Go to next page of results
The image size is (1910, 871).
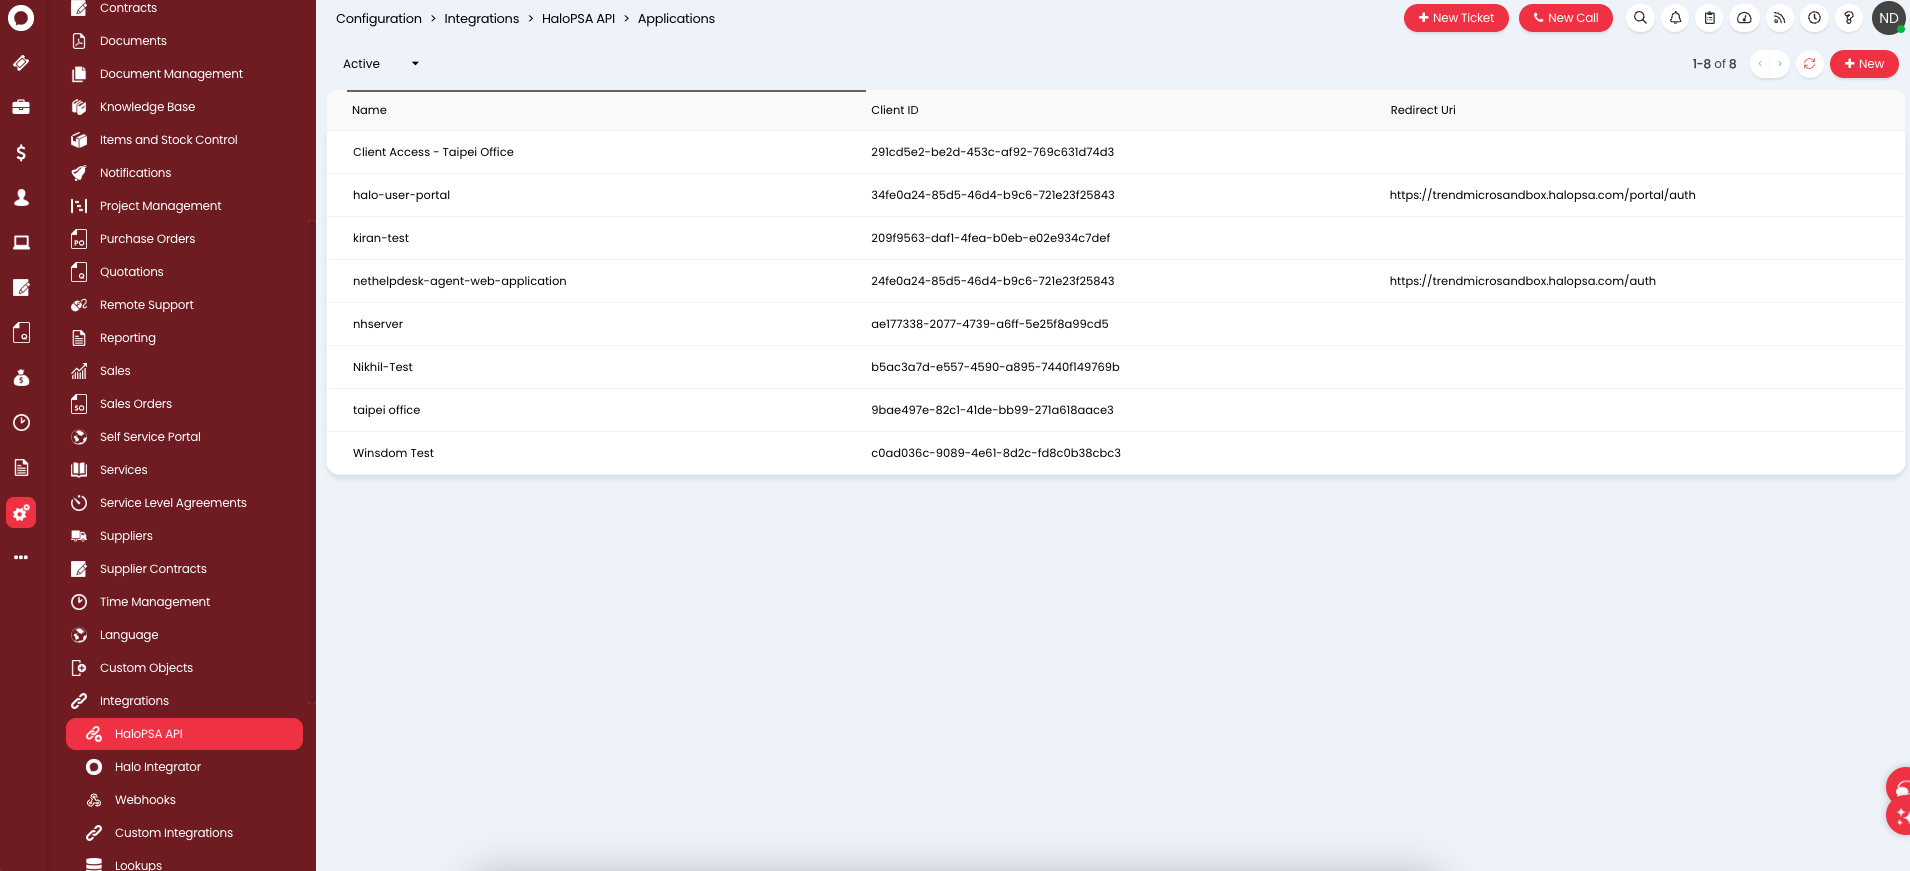click(1780, 64)
